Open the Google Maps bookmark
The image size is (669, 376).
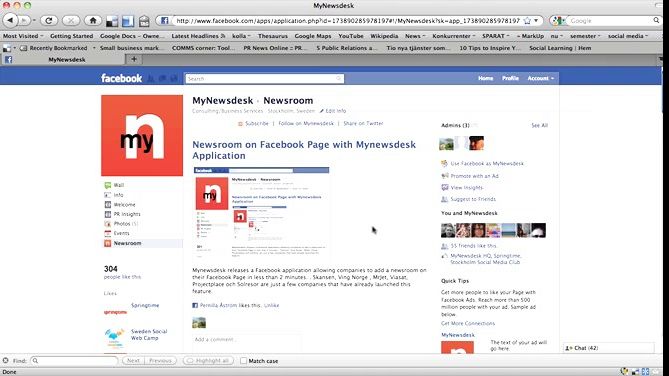(x=313, y=36)
